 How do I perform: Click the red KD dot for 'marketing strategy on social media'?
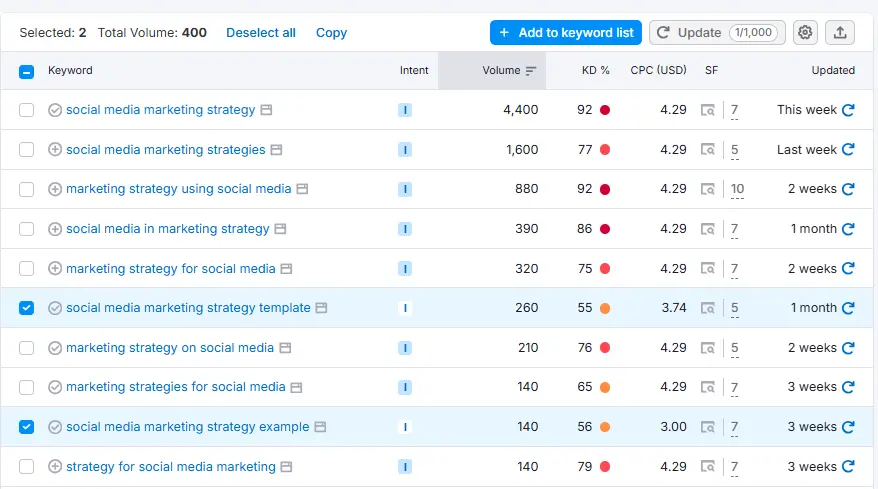(605, 348)
